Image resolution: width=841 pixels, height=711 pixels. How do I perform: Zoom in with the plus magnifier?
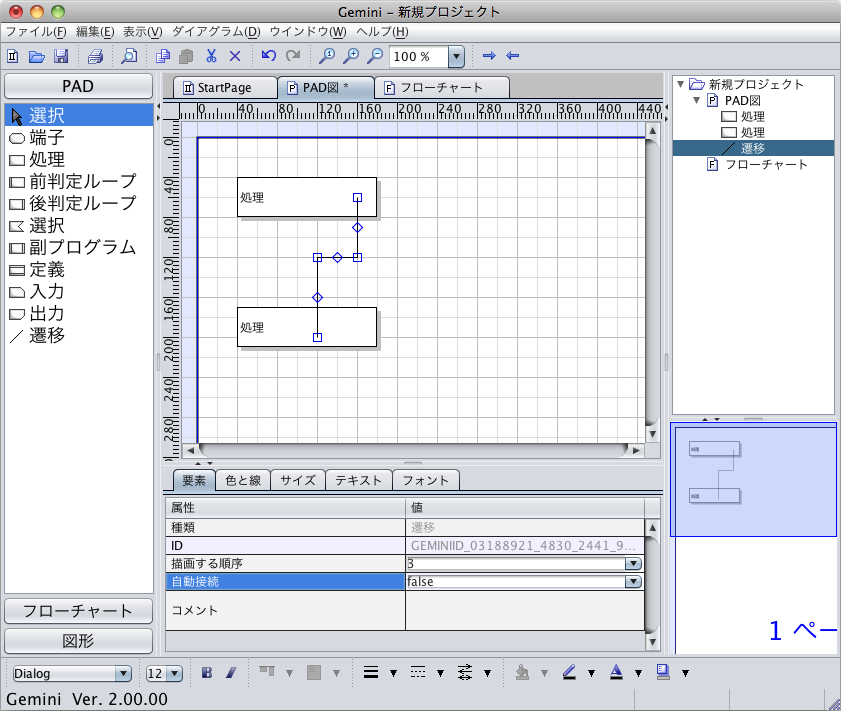pyautogui.click(x=351, y=56)
